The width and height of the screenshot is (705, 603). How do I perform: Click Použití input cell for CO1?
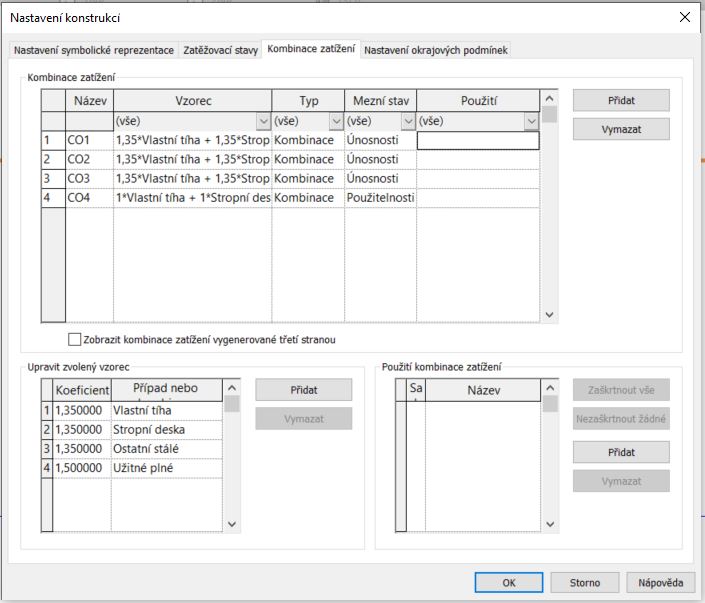pyautogui.click(x=477, y=141)
